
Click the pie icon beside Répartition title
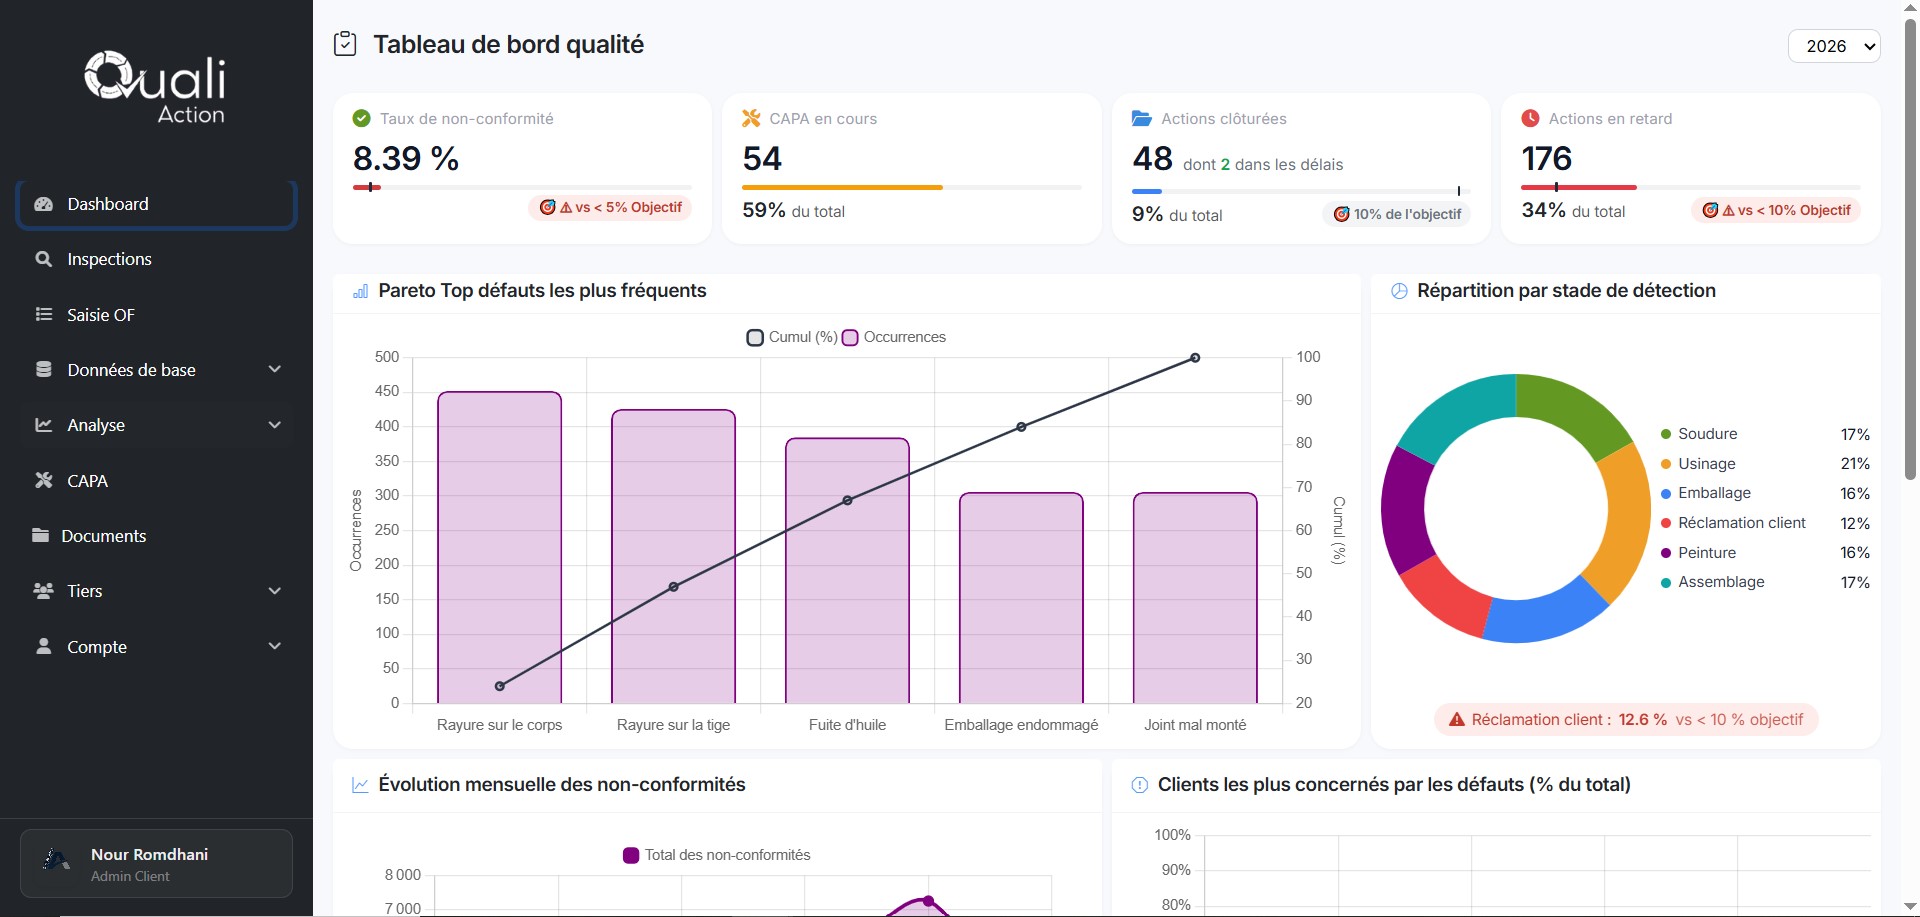coord(1399,291)
